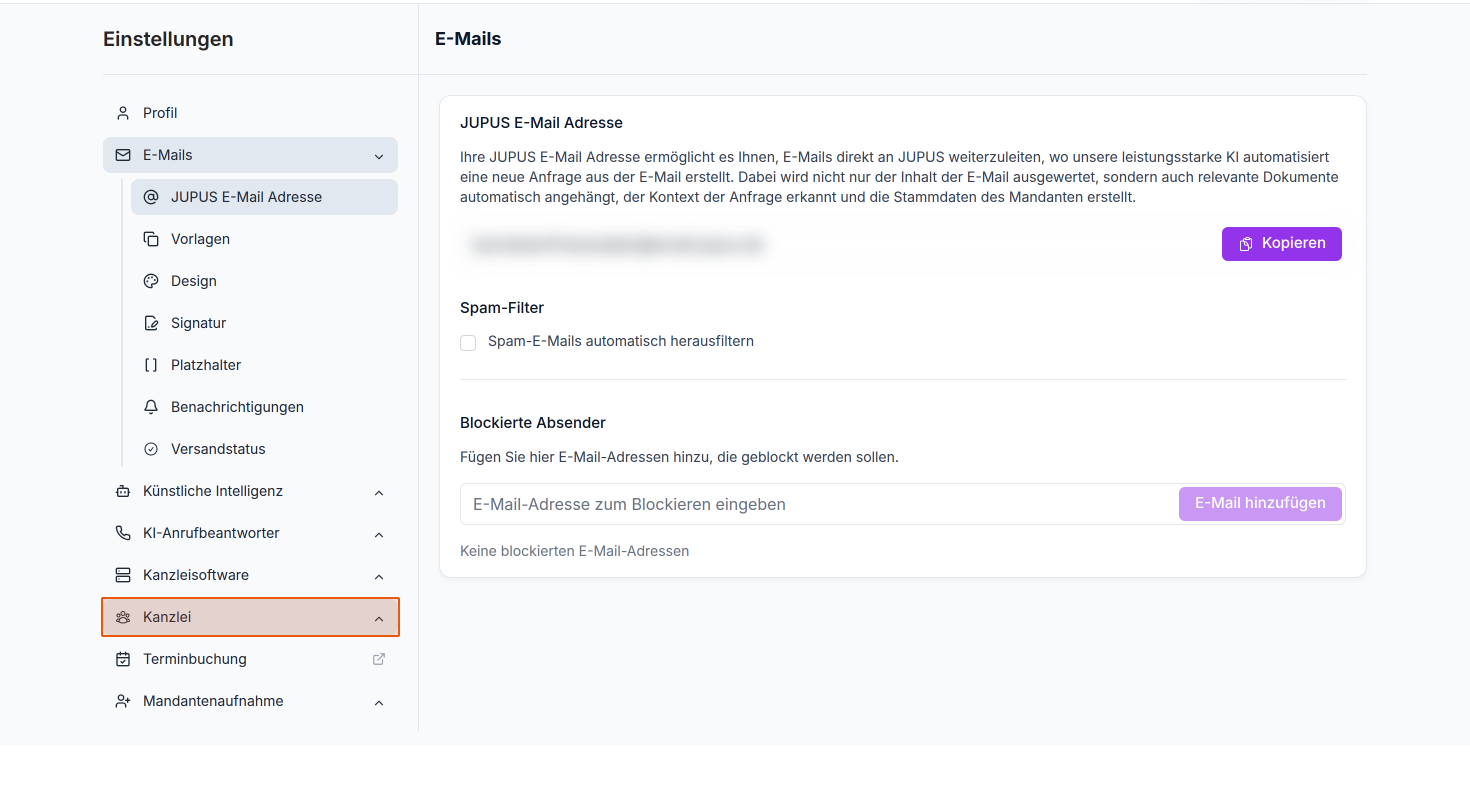The width and height of the screenshot is (1470, 802).
Task: Enable the Spam-E-Mails automatisch herausfiltern checkbox
Action: [468, 343]
